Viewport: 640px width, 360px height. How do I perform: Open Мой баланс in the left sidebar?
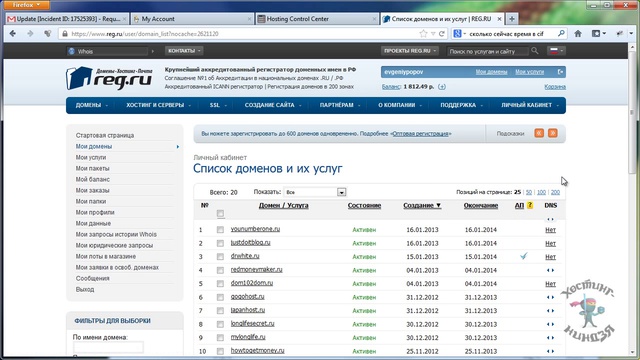click(92, 179)
